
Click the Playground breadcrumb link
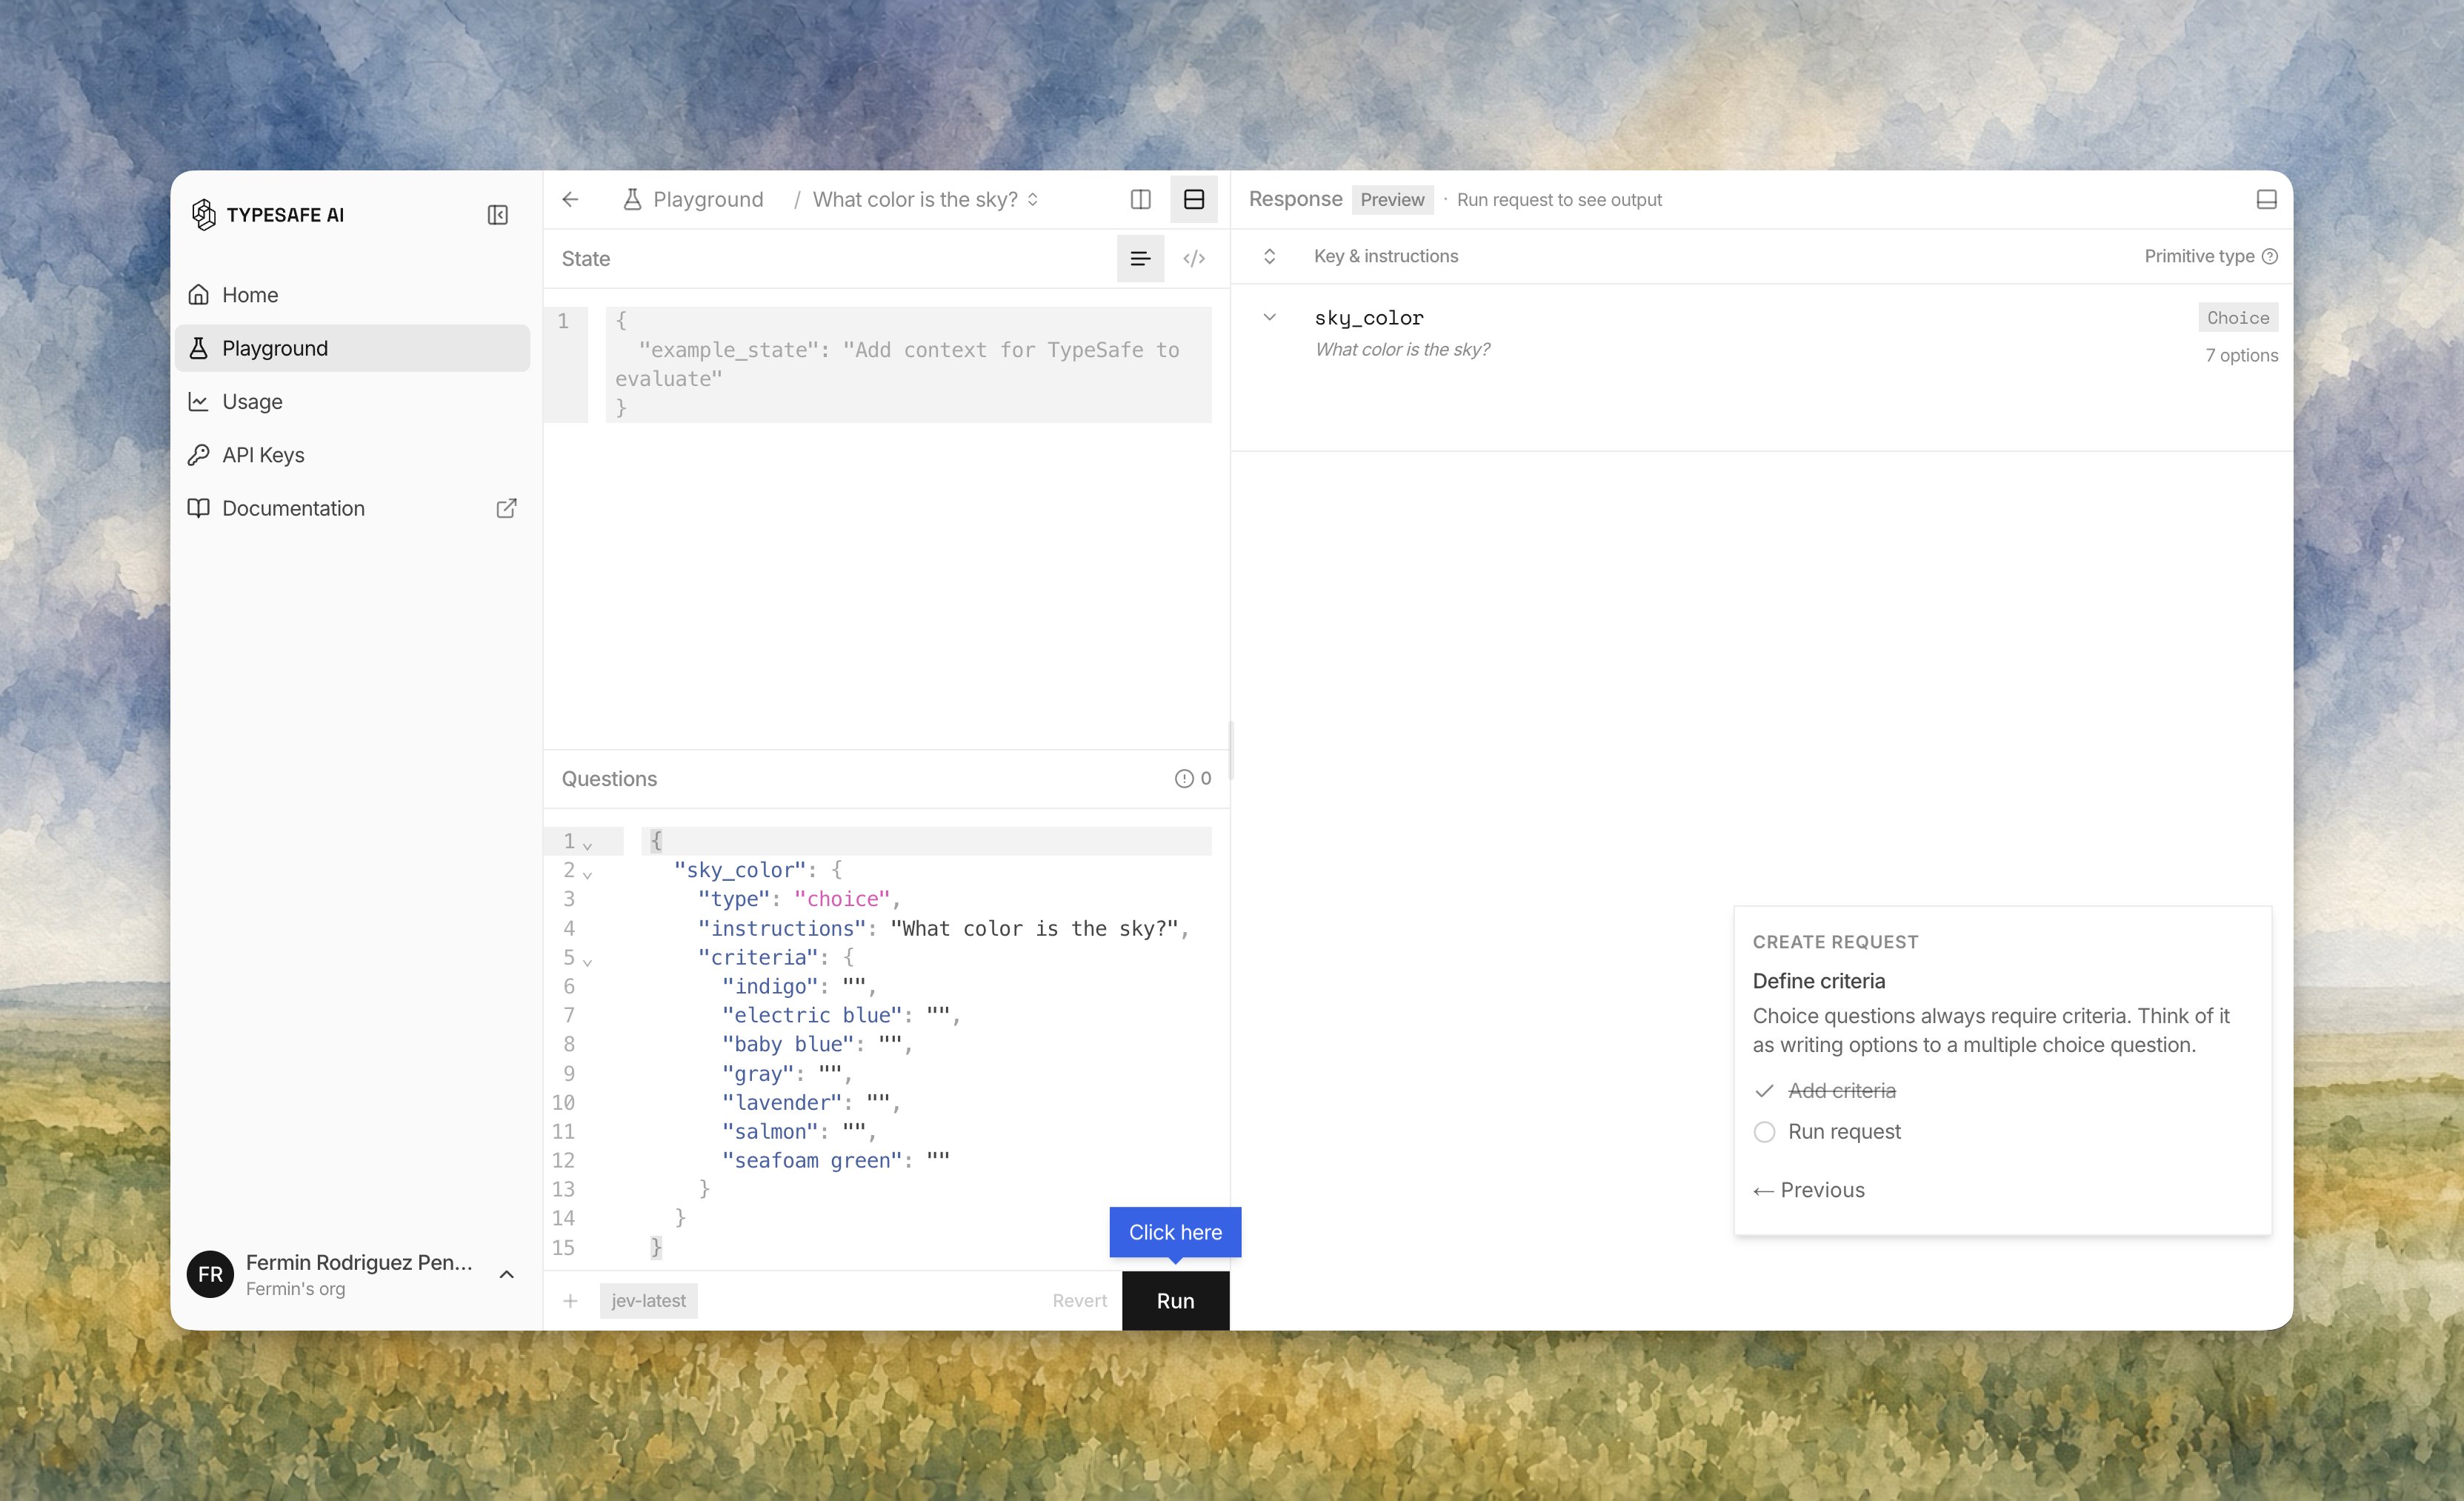point(708,199)
